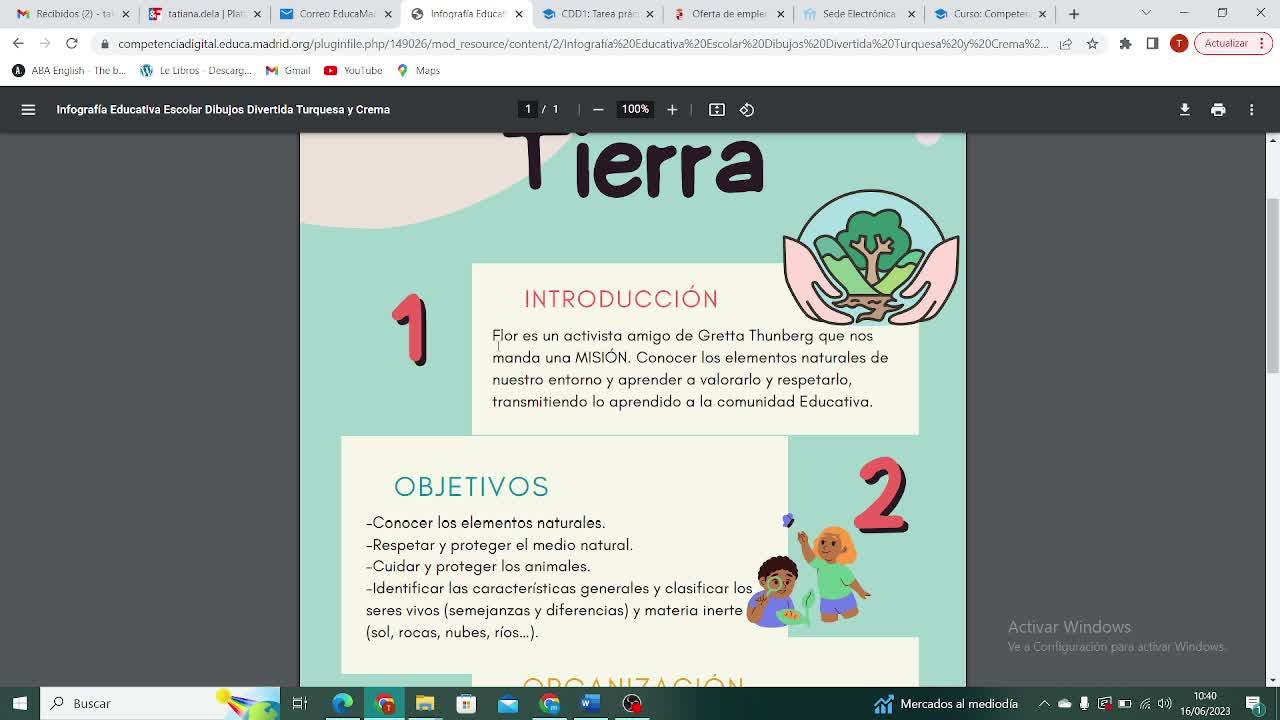Fit the PDF to page

pyautogui.click(x=717, y=110)
